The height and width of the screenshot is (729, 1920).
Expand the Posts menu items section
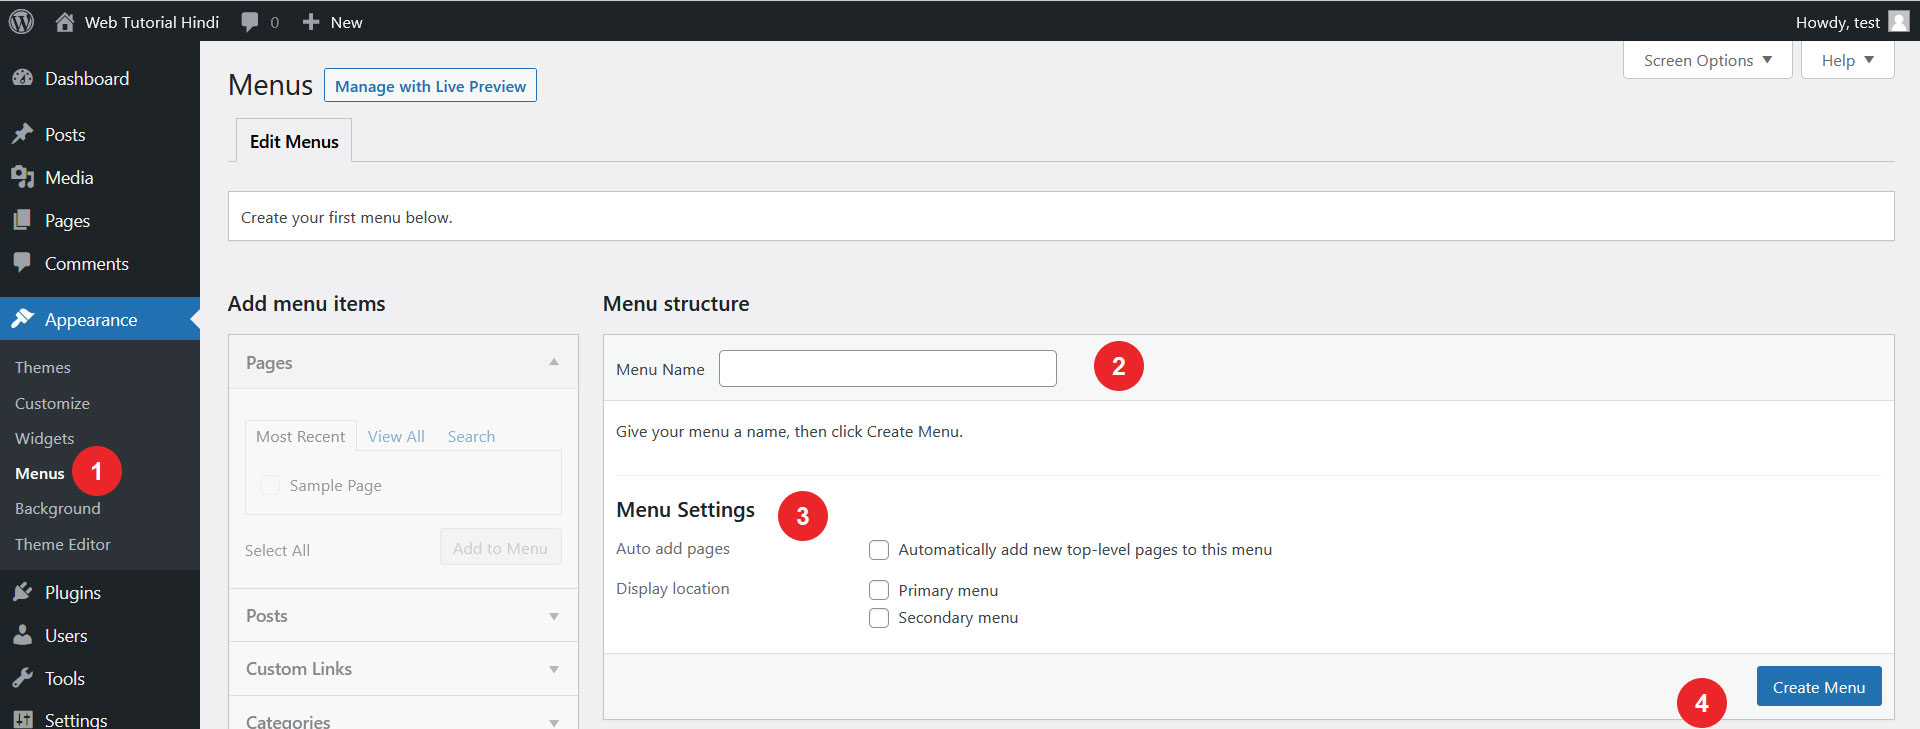point(553,616)
